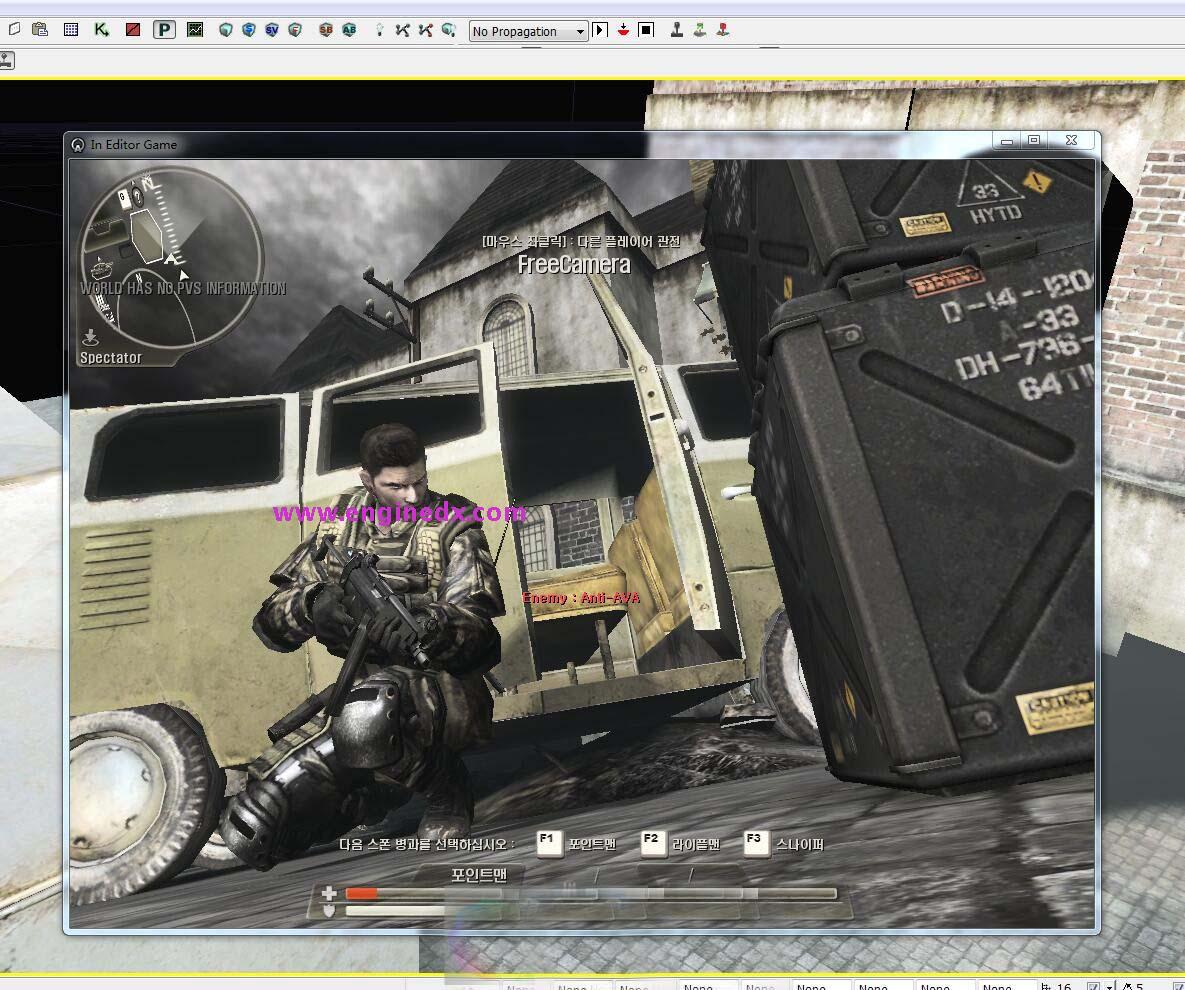Click the 포인트맨 tab above health bar
The width and height of the screenshot is (1185, 990).
(x=478, y=875)
